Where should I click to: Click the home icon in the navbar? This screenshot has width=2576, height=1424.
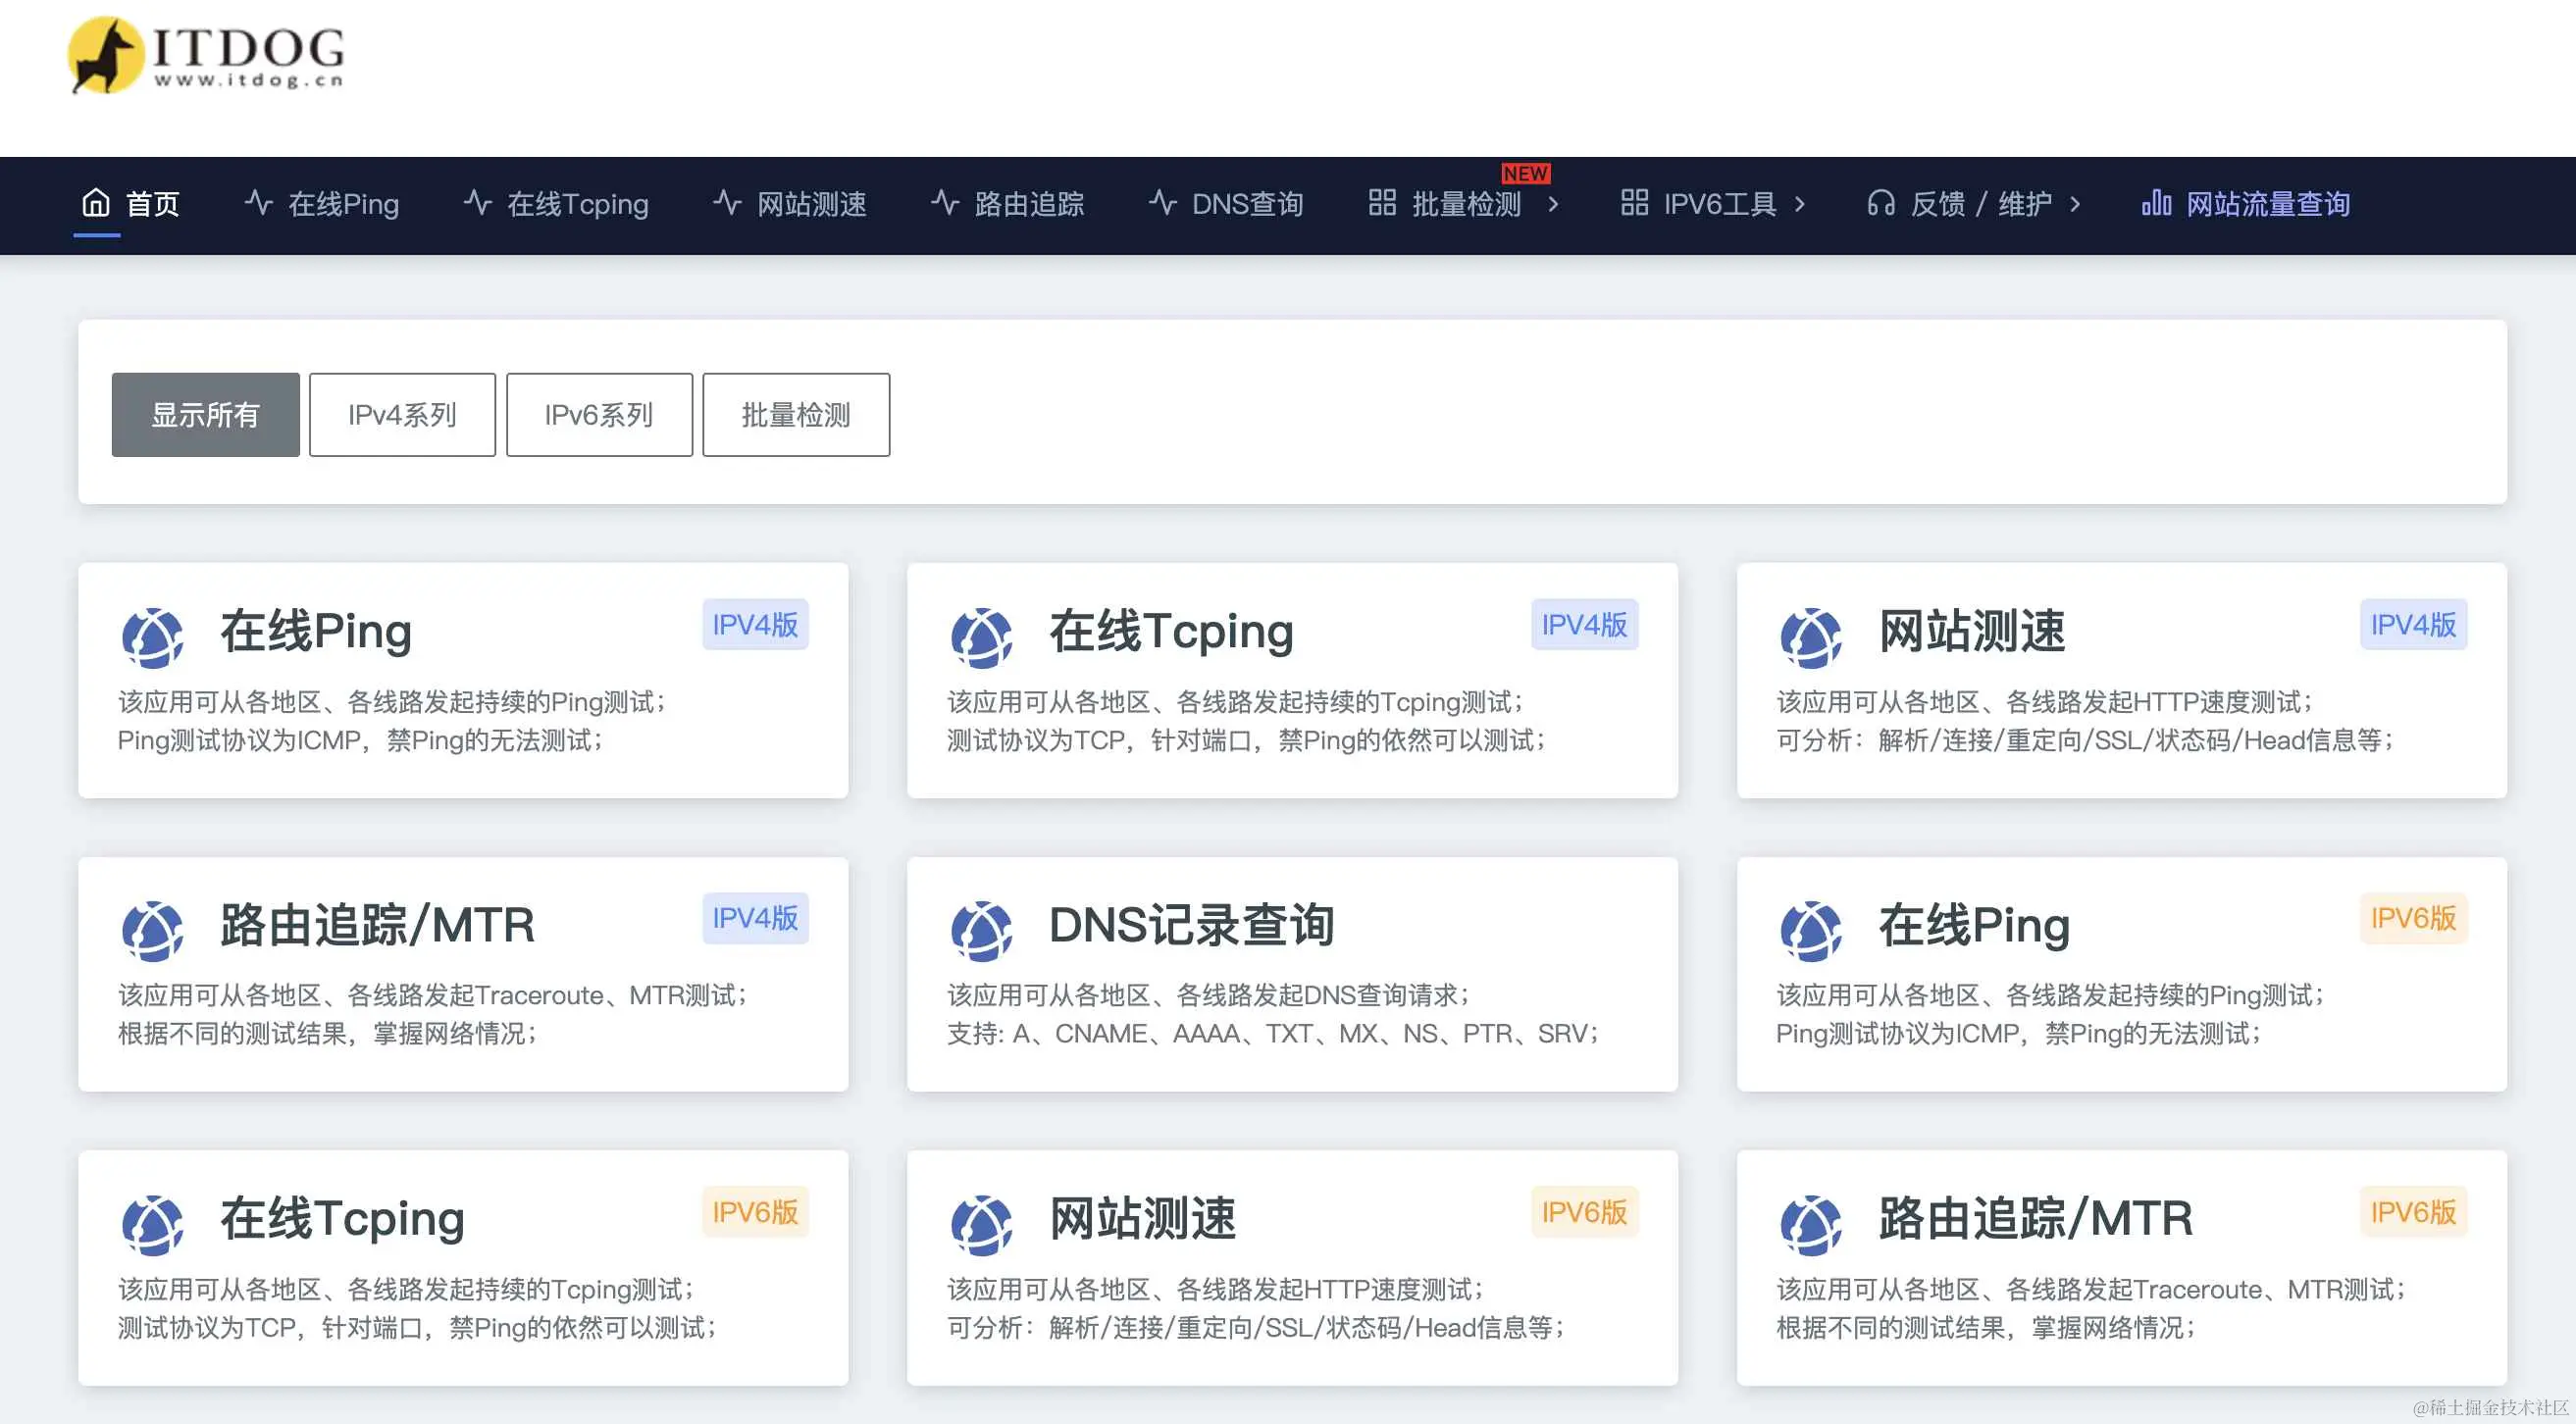tap(96, 203)
